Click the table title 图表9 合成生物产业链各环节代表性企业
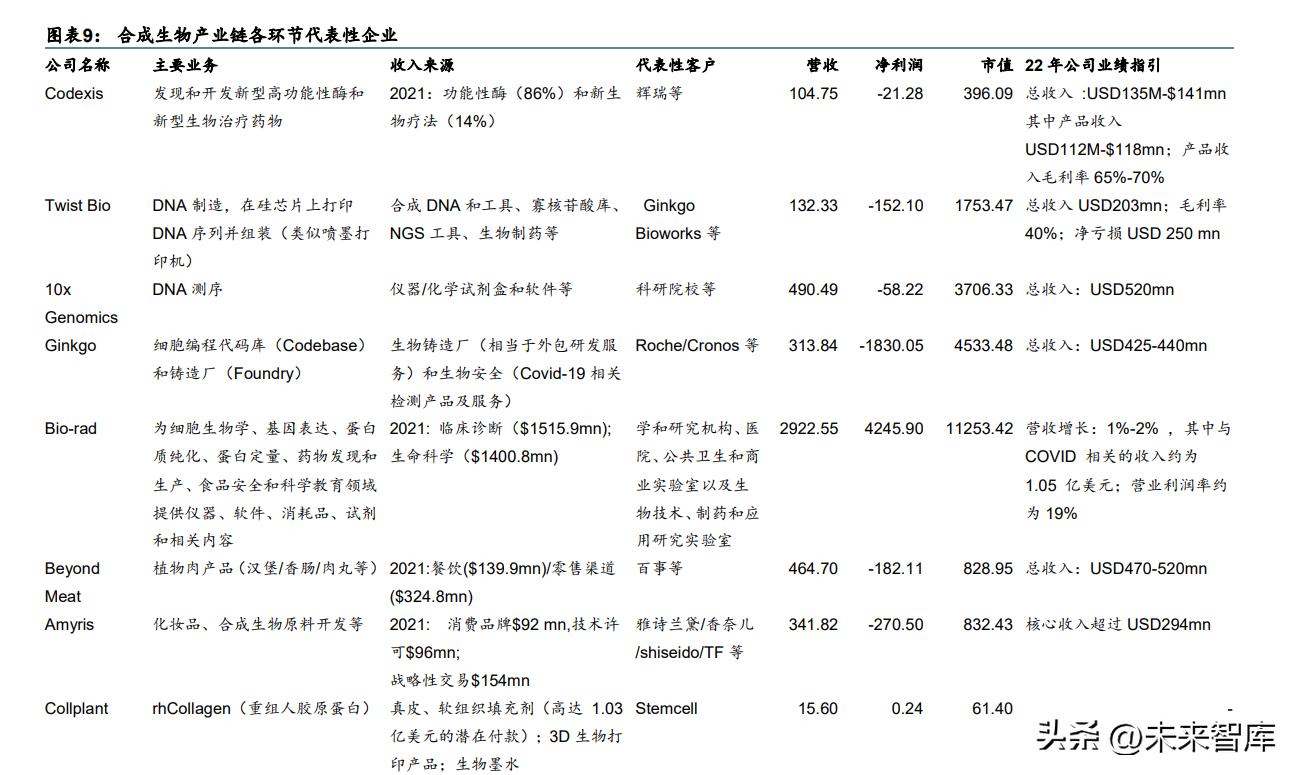The width and height of the screenshot is (1298, 775). point(221,35)
